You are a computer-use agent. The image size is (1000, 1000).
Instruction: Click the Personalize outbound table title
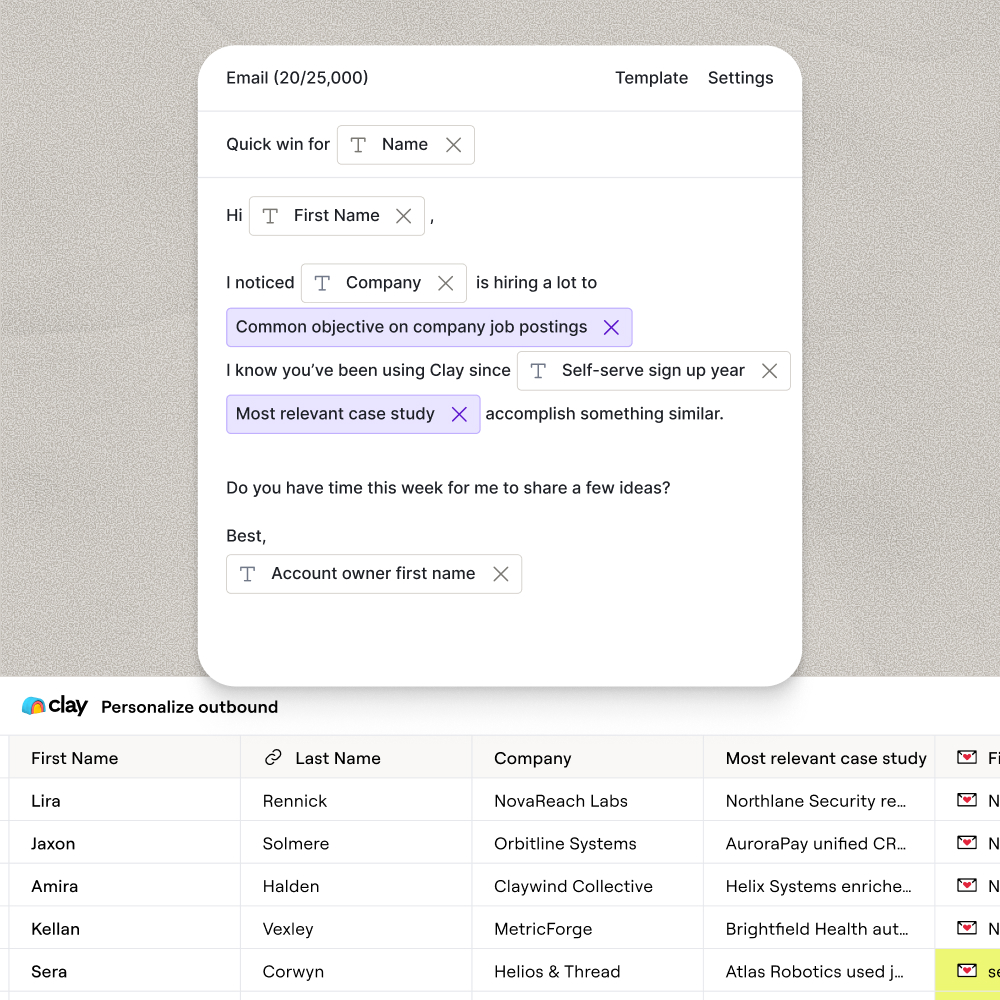coord(189,707)
